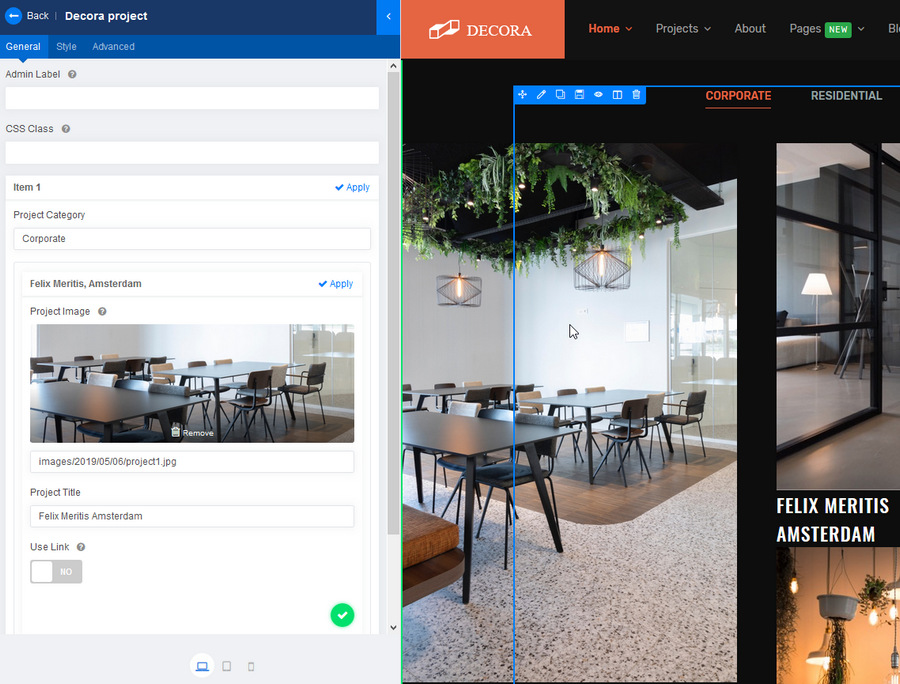Collapse the Item 1 section header
900x684 pixels.
(192, 187)
